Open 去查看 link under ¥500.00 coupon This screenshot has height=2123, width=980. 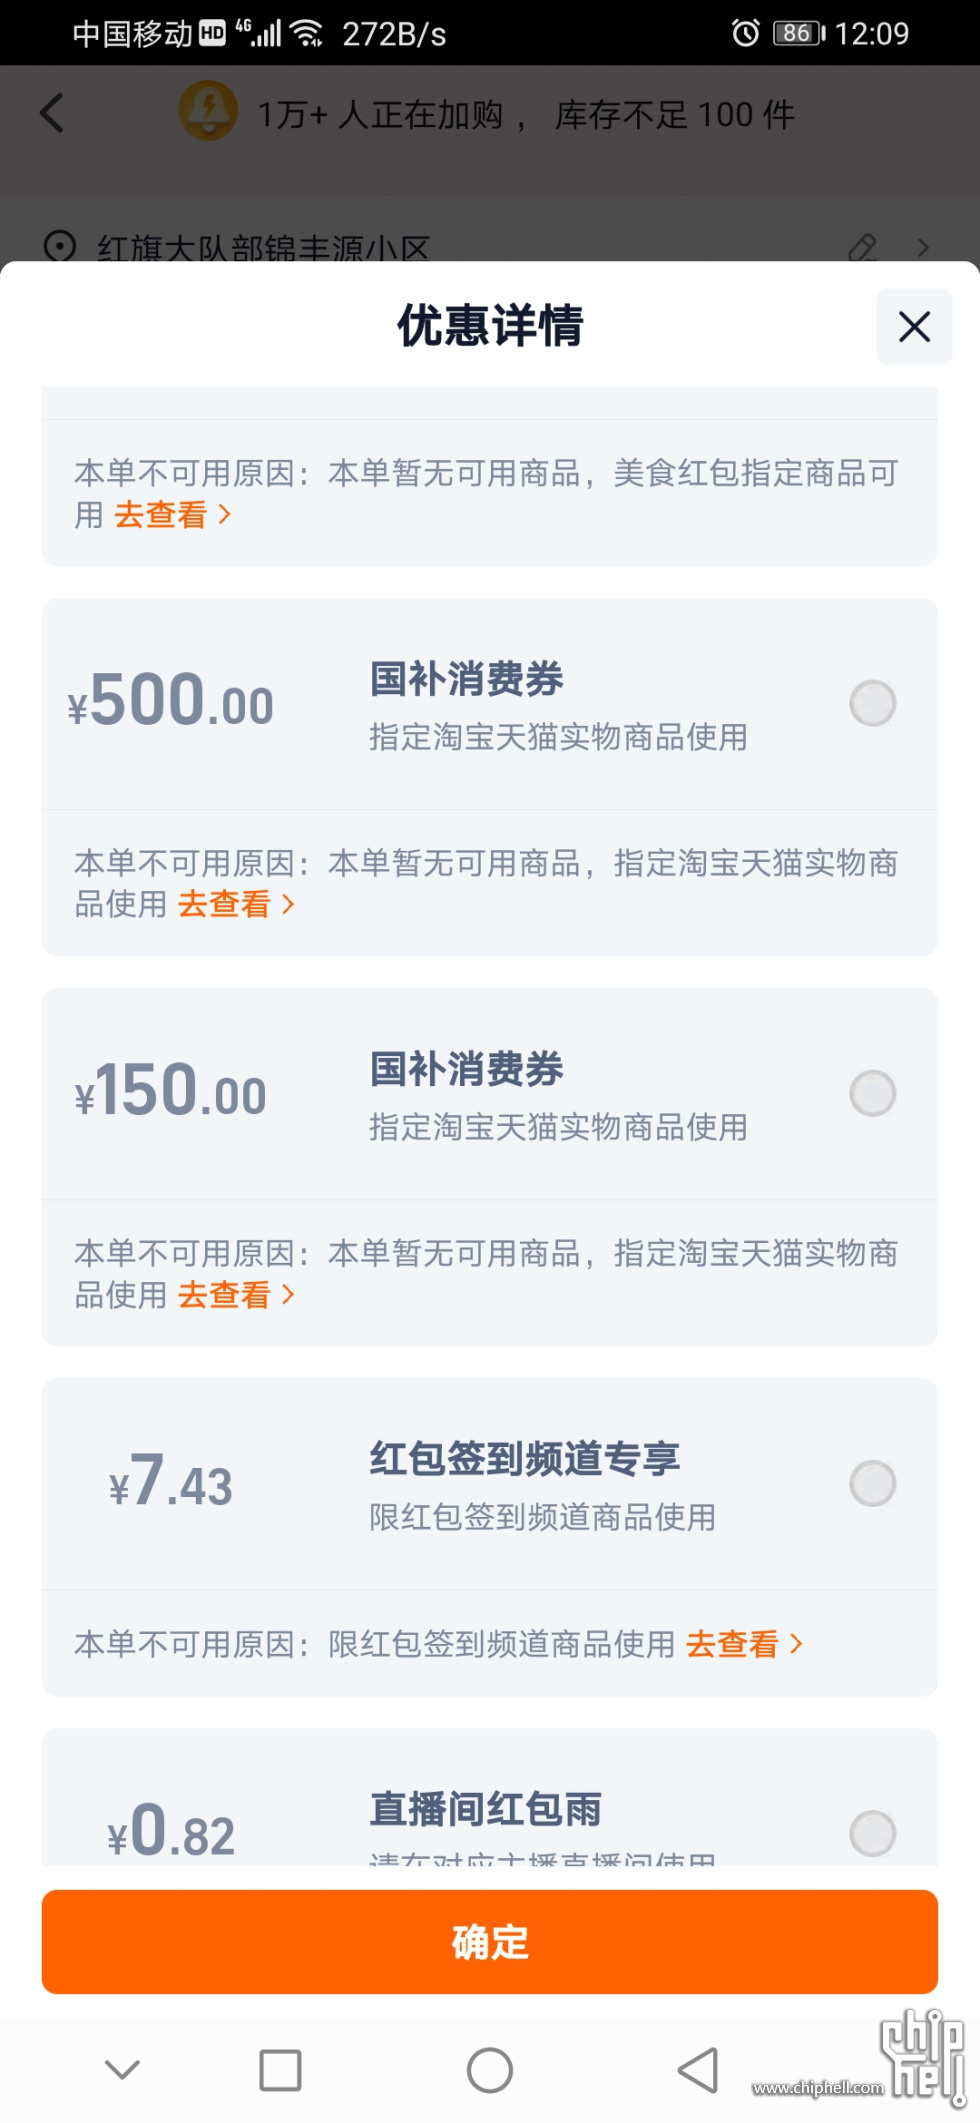236,905
